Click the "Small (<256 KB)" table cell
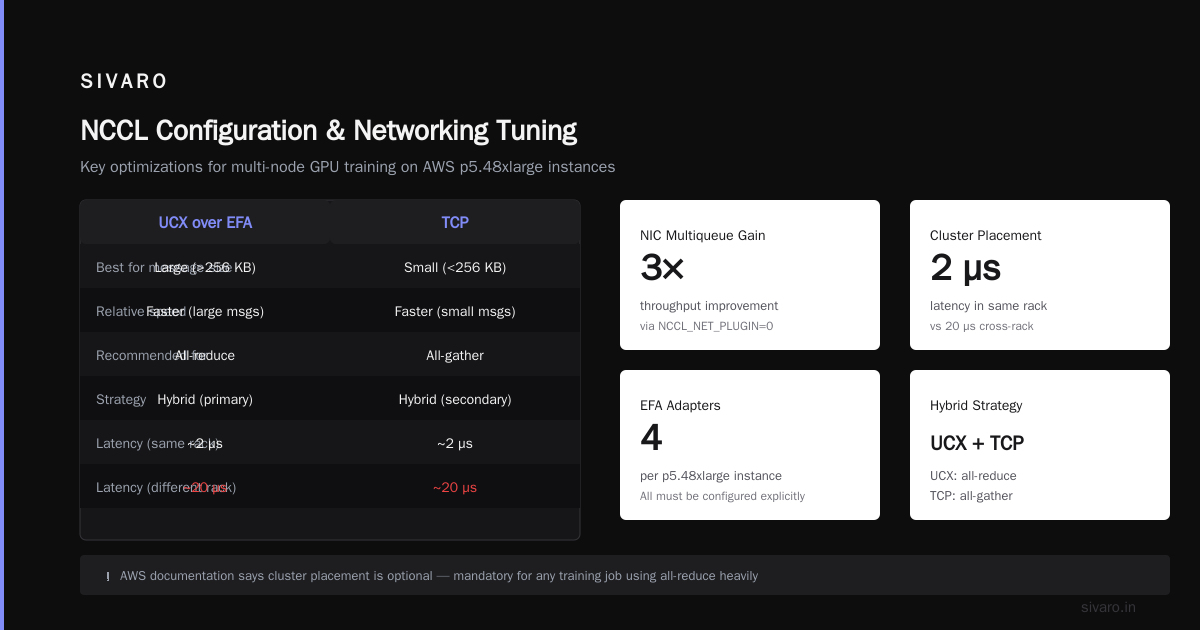The width and height of the screenshot is (1200, 630). tap(455, 267)
